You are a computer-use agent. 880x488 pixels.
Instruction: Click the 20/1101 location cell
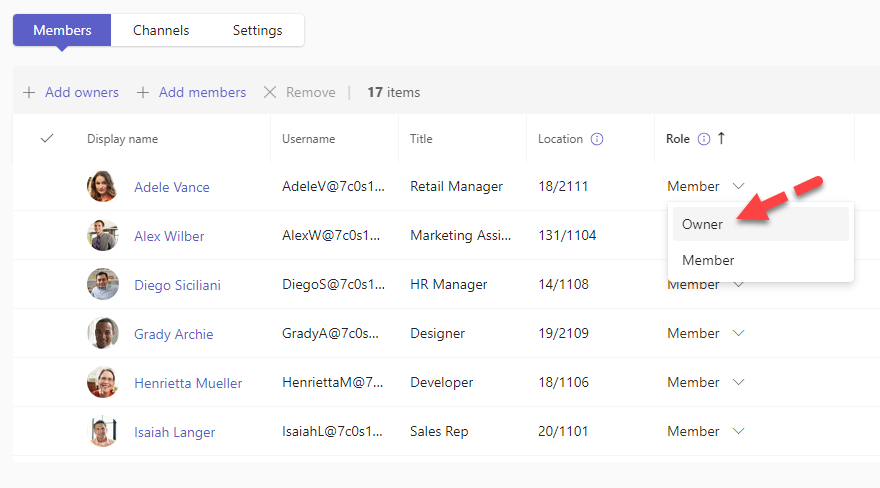pos(563,431)
